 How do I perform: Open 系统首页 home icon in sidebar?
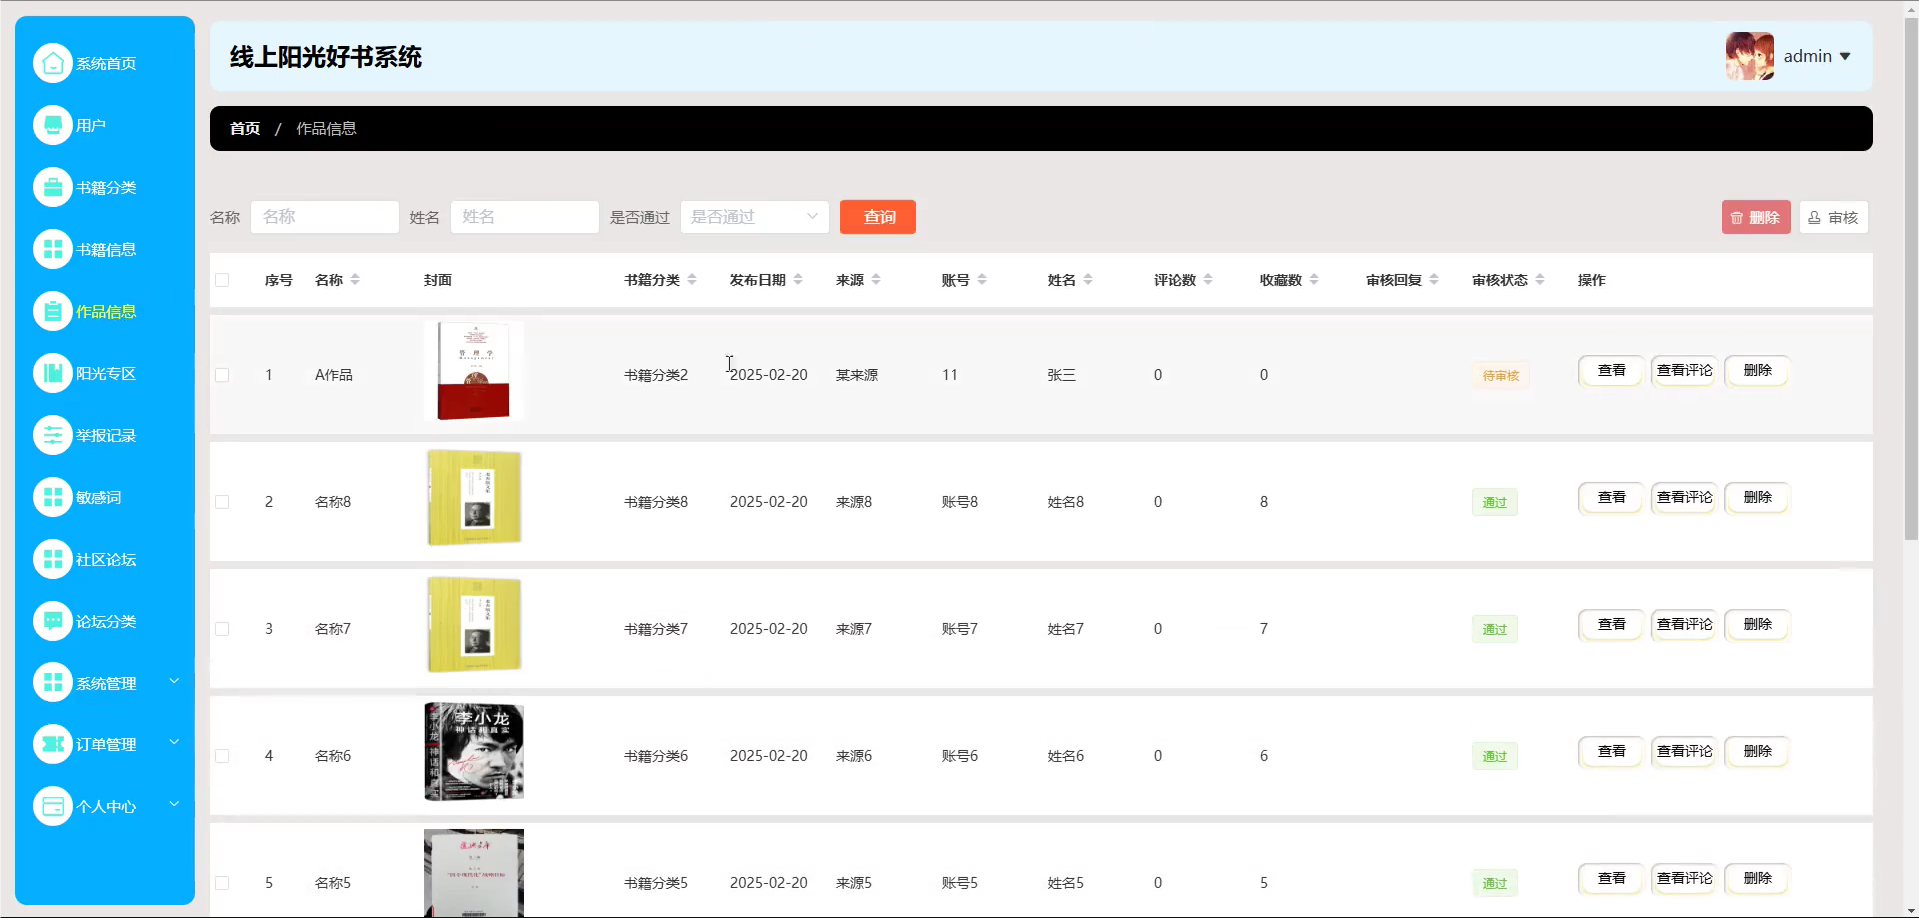tap(53, 63)
